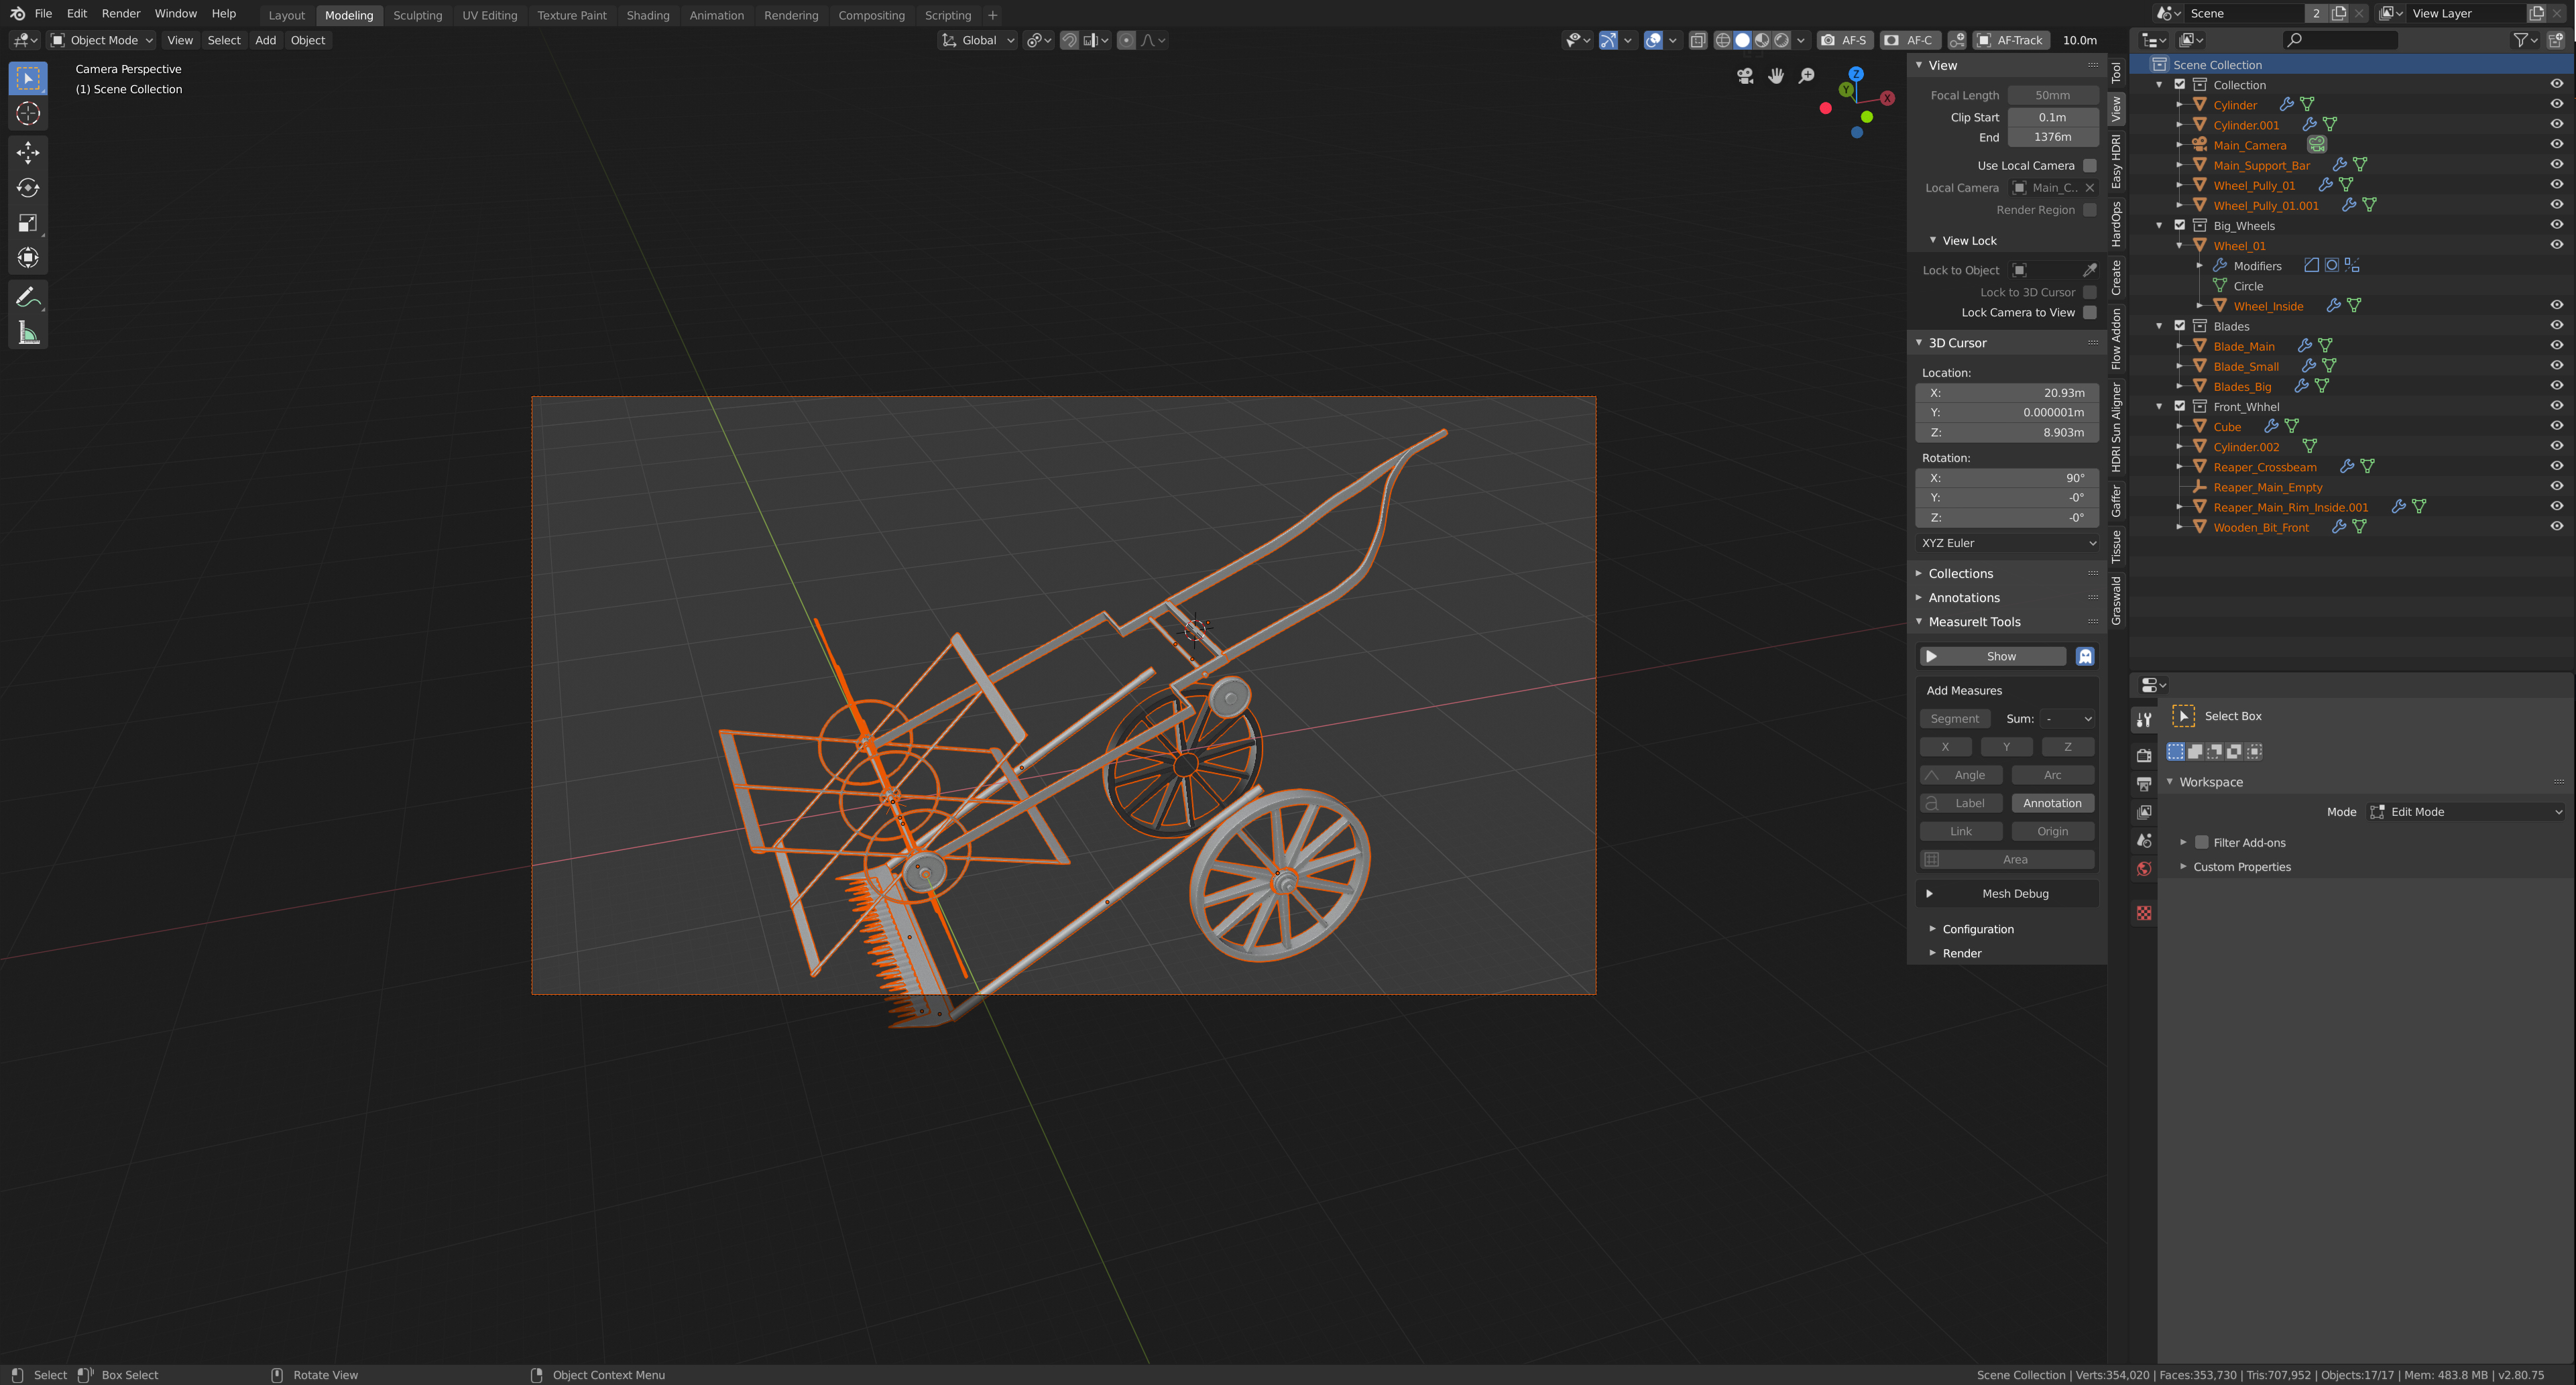
Task: Click the zoom view magnifier icon
Action: coord(1807,76)
